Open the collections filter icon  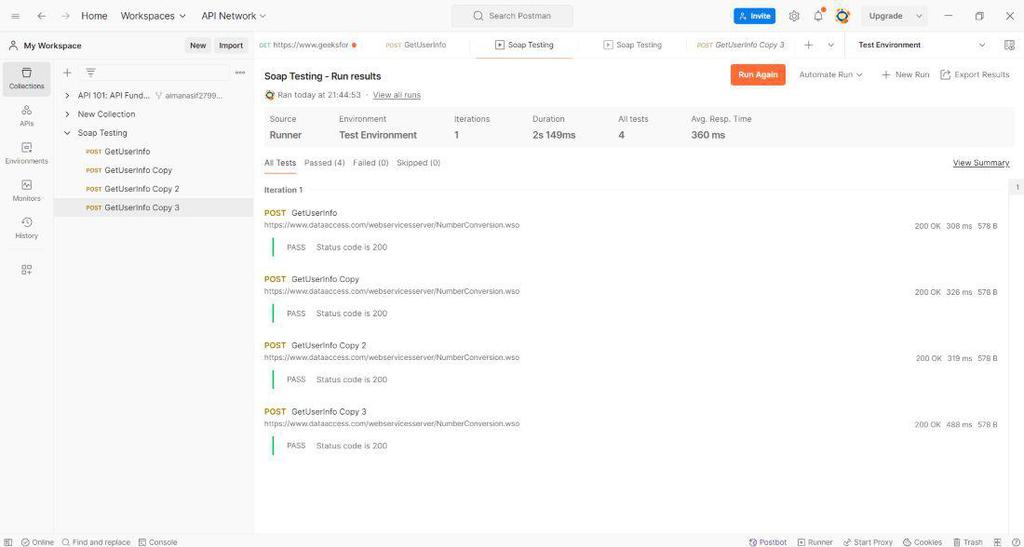[x=91, y=72]
